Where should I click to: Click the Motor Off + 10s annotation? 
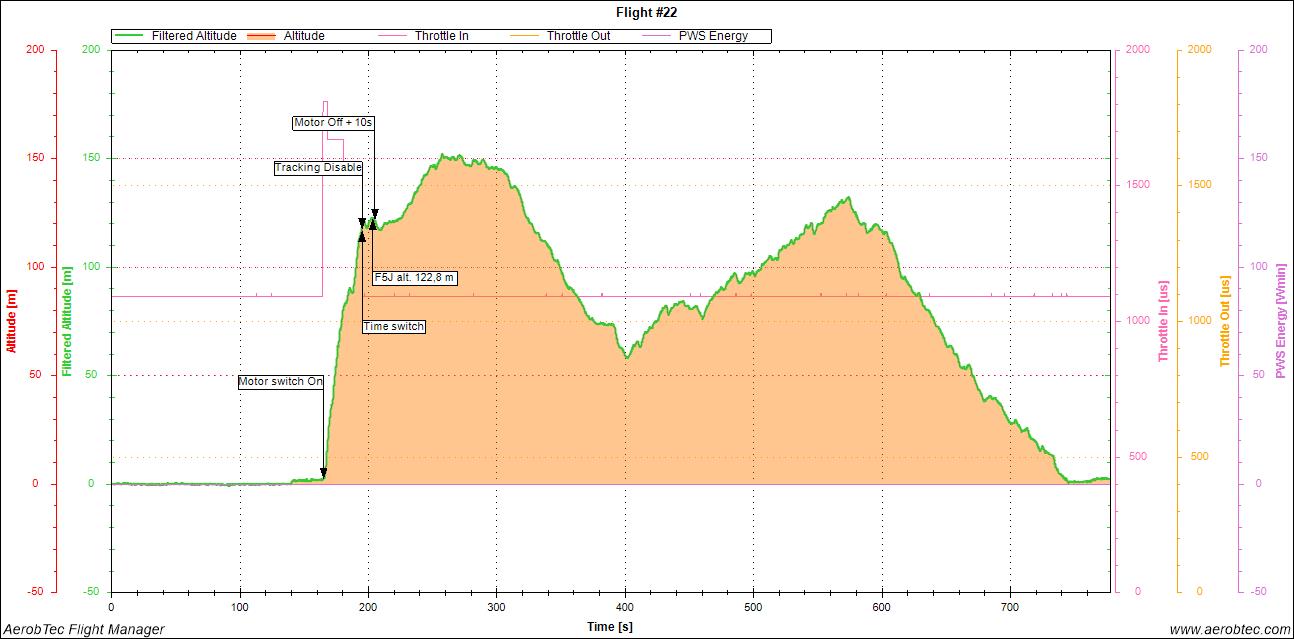pyautogui.click(x=333, y=123)
